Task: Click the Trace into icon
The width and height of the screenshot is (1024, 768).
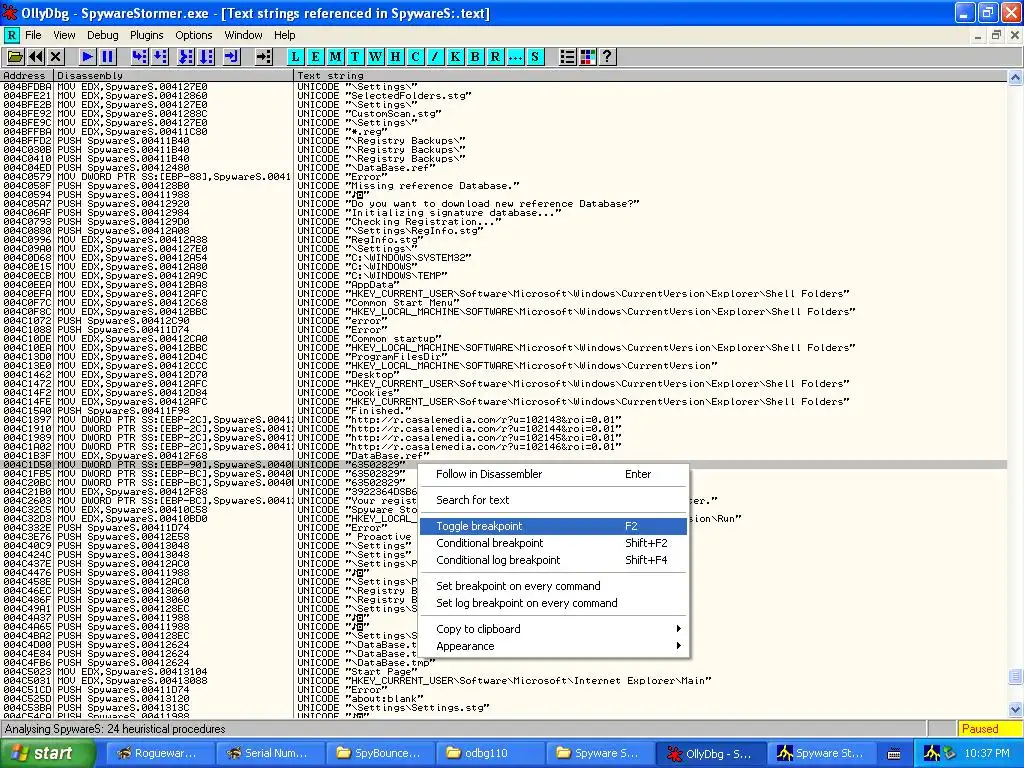Action: (186, 57)
